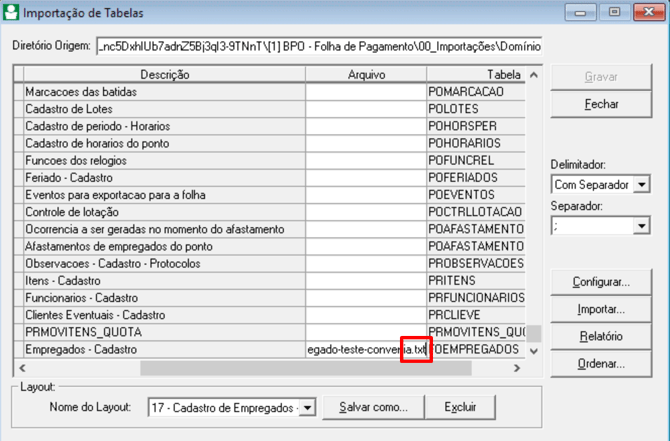Open the Relatório report button
The height and width of the screenshot is (441, 670).
pyautogui.click(x=601, y=337)
